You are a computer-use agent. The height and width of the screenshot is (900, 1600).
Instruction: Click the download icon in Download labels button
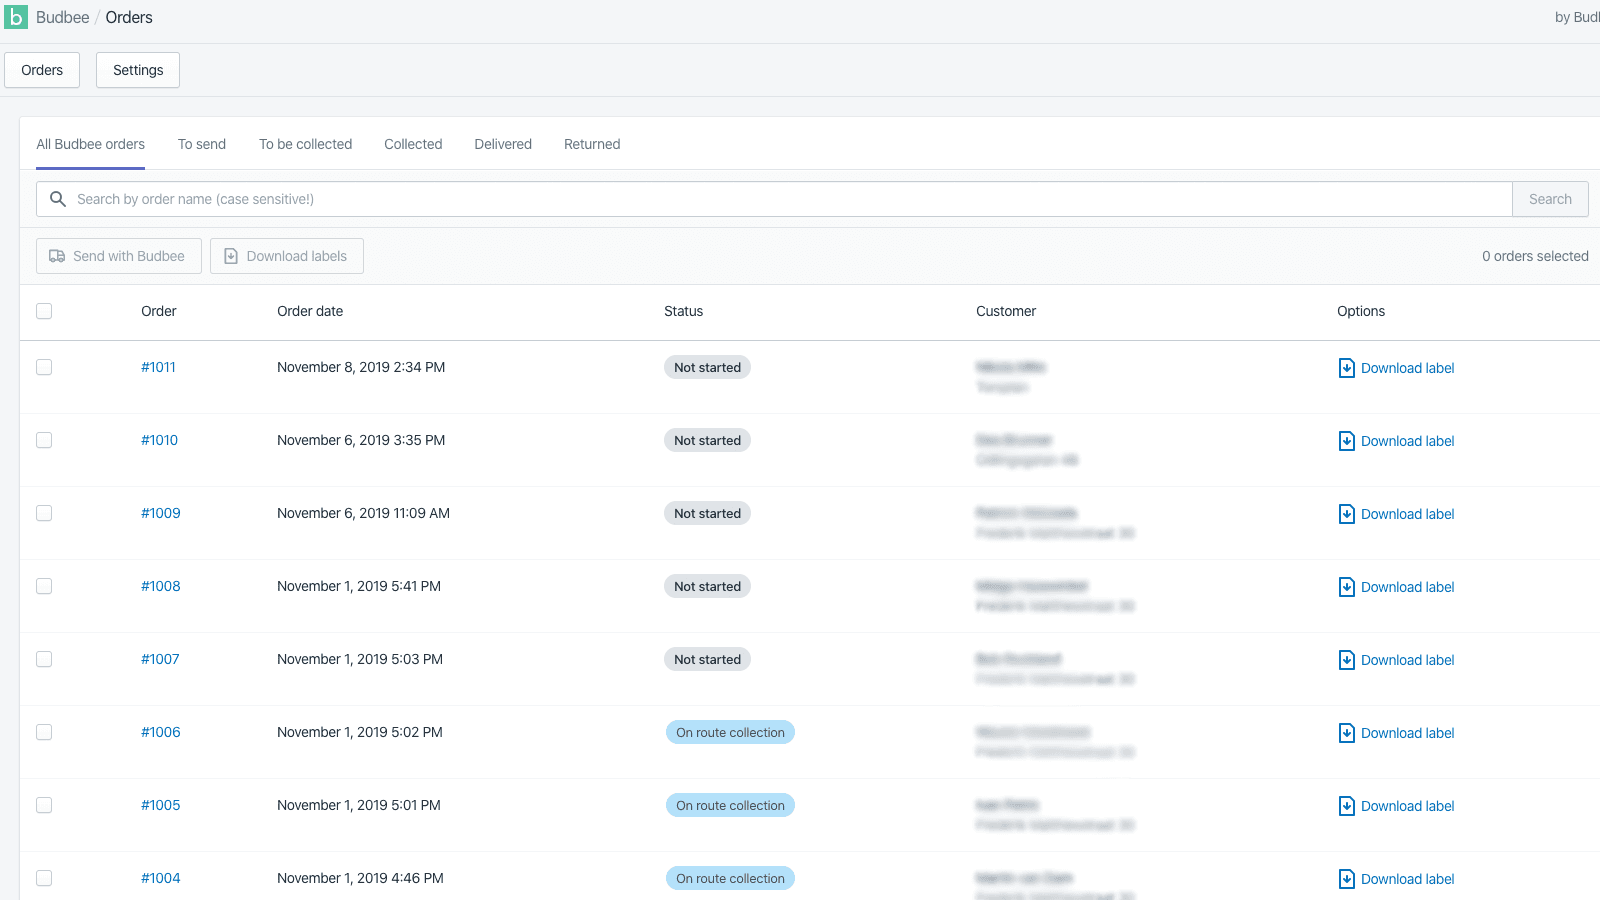pos(230,256)
